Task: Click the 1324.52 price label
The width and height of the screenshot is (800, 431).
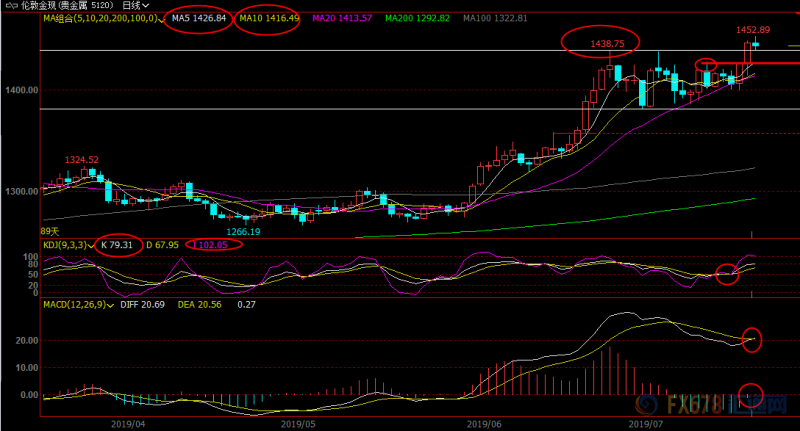Action: tap(82, 160)
